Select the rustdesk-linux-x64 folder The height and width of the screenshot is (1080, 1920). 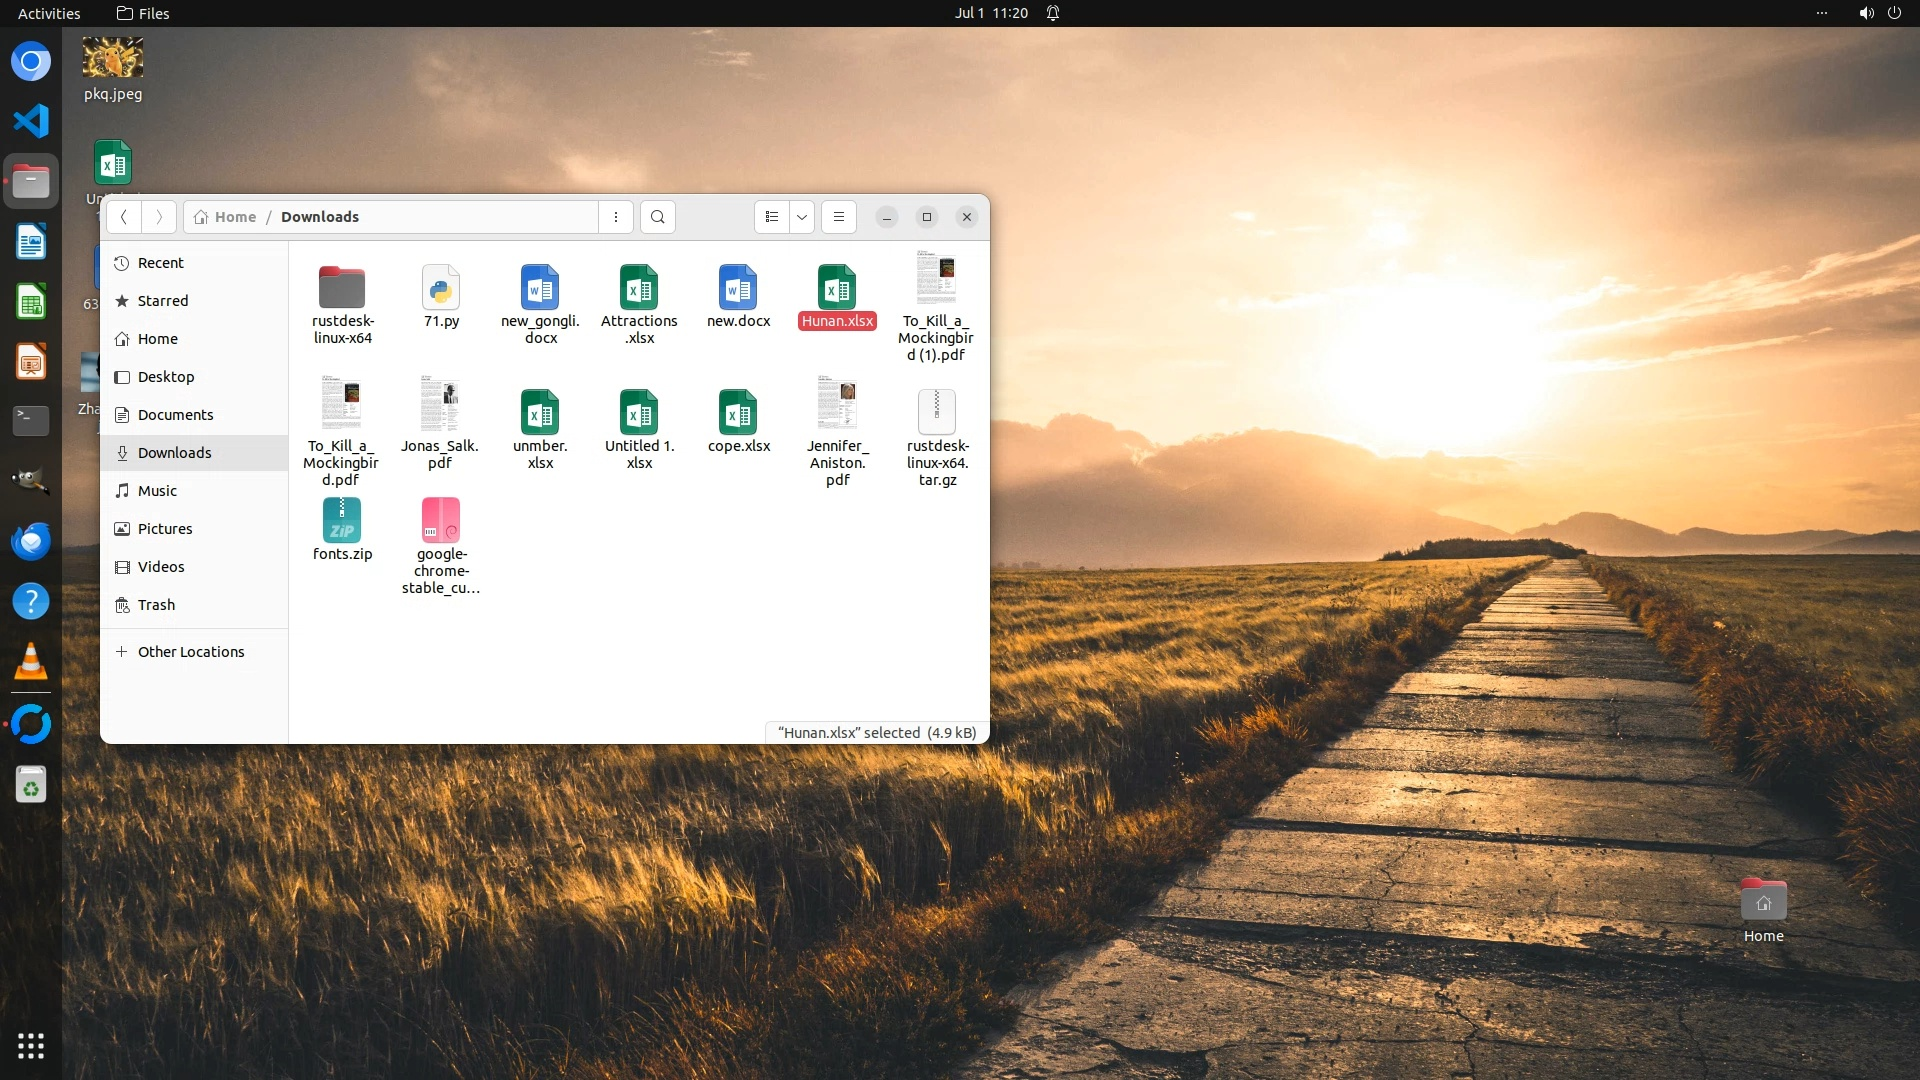[x=342, y=288]
